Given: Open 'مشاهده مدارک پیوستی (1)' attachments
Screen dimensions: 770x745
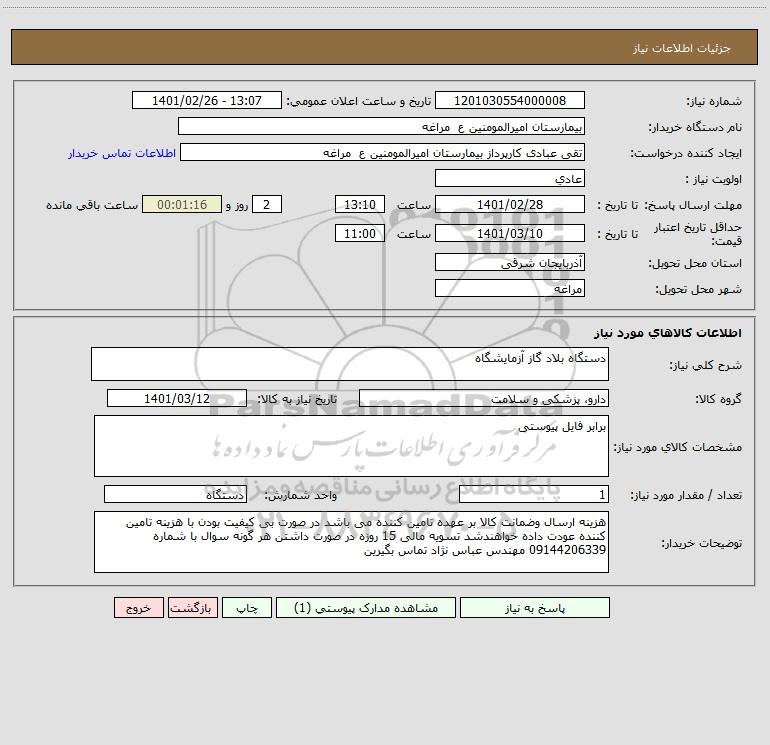Looking at the screenshot, I should click(366, 608).
